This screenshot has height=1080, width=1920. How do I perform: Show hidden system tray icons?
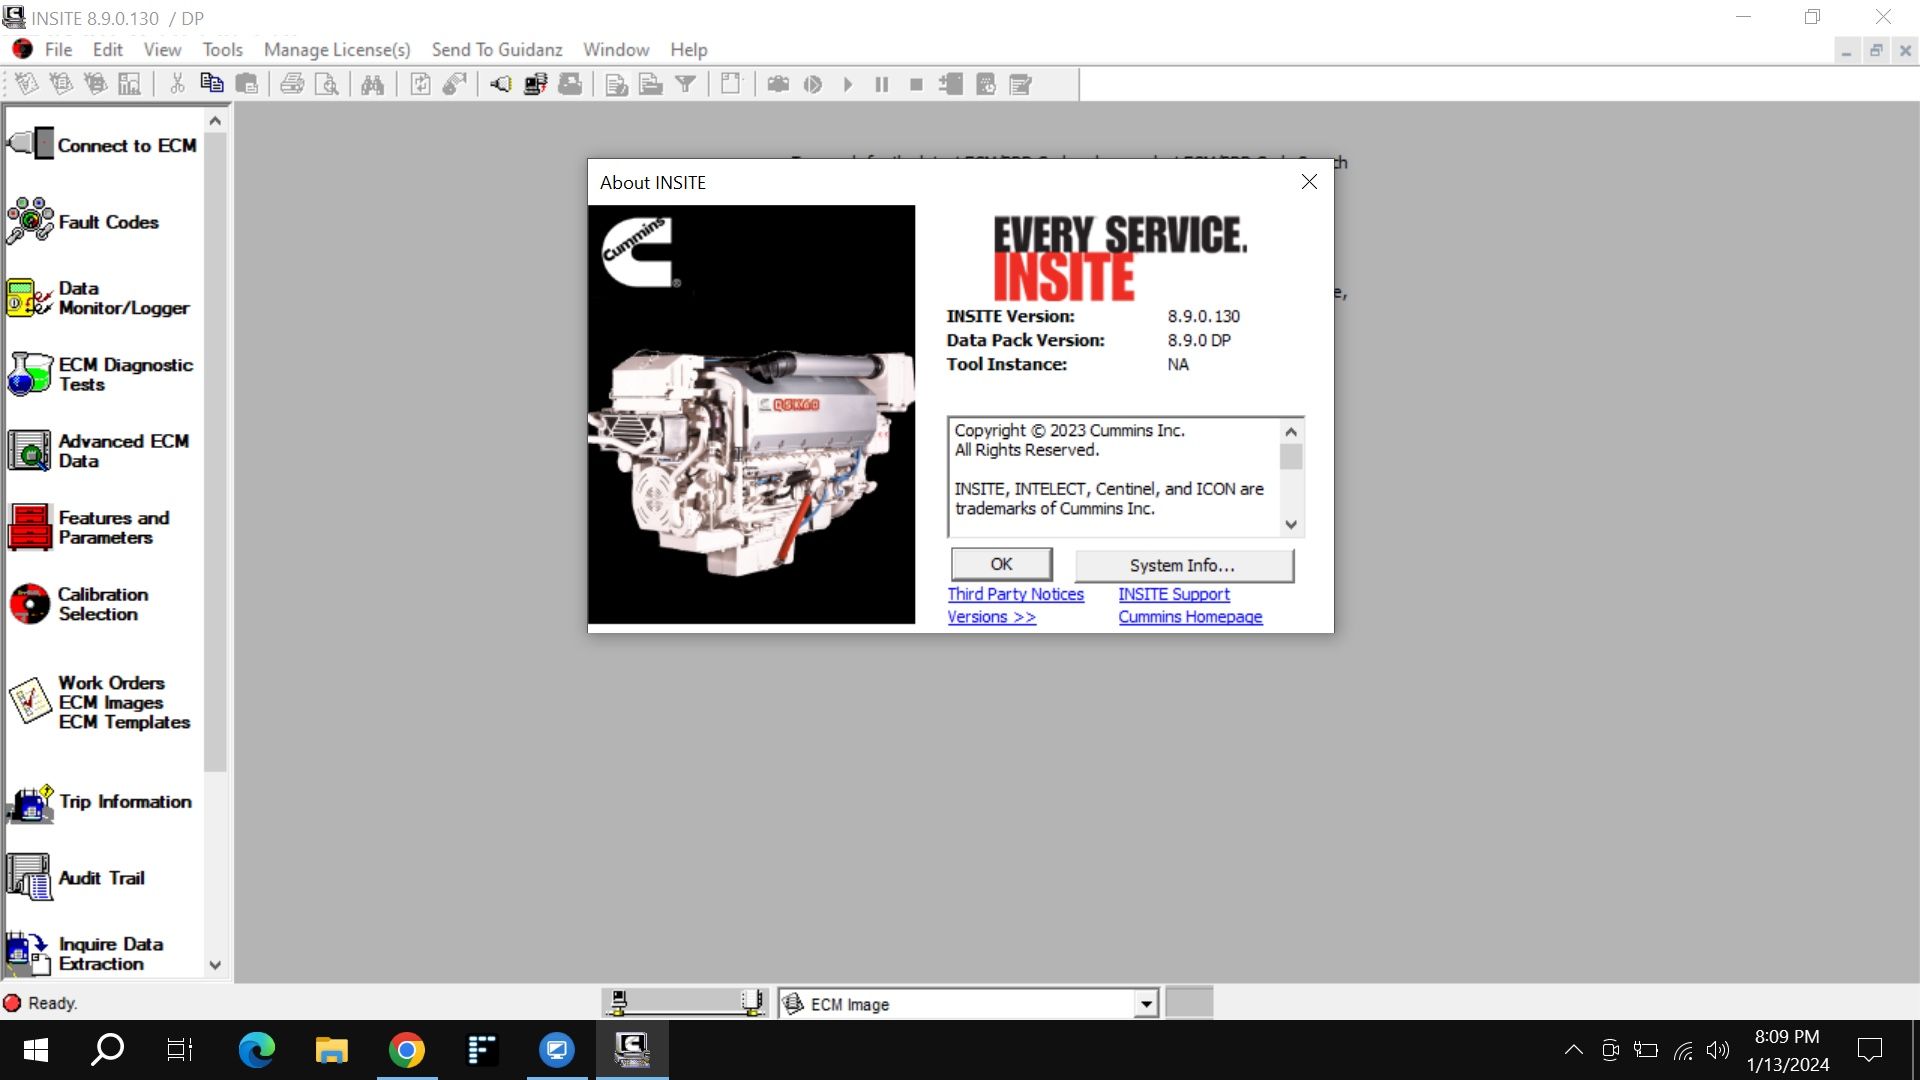coord(1573,1050)
